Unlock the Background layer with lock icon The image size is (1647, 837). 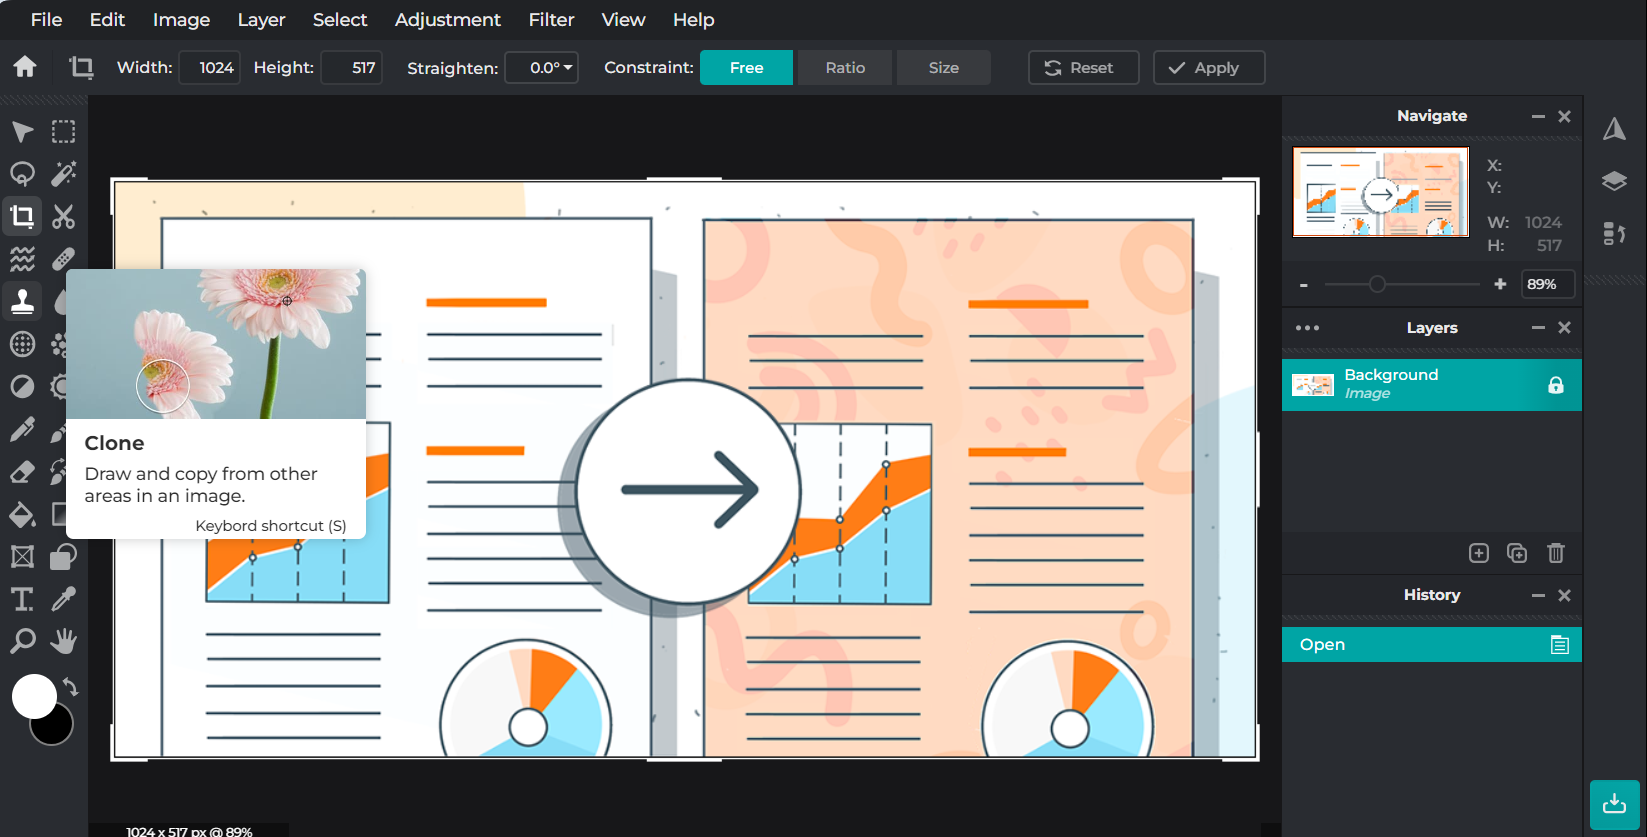pyautogui.click(x=1555, y=385)
